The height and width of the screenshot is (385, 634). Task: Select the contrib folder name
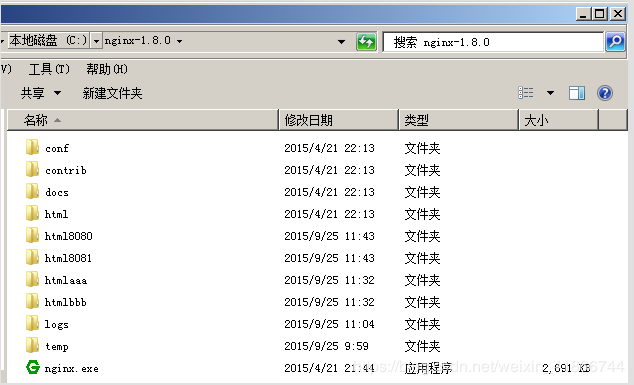[x=66, y=170]
